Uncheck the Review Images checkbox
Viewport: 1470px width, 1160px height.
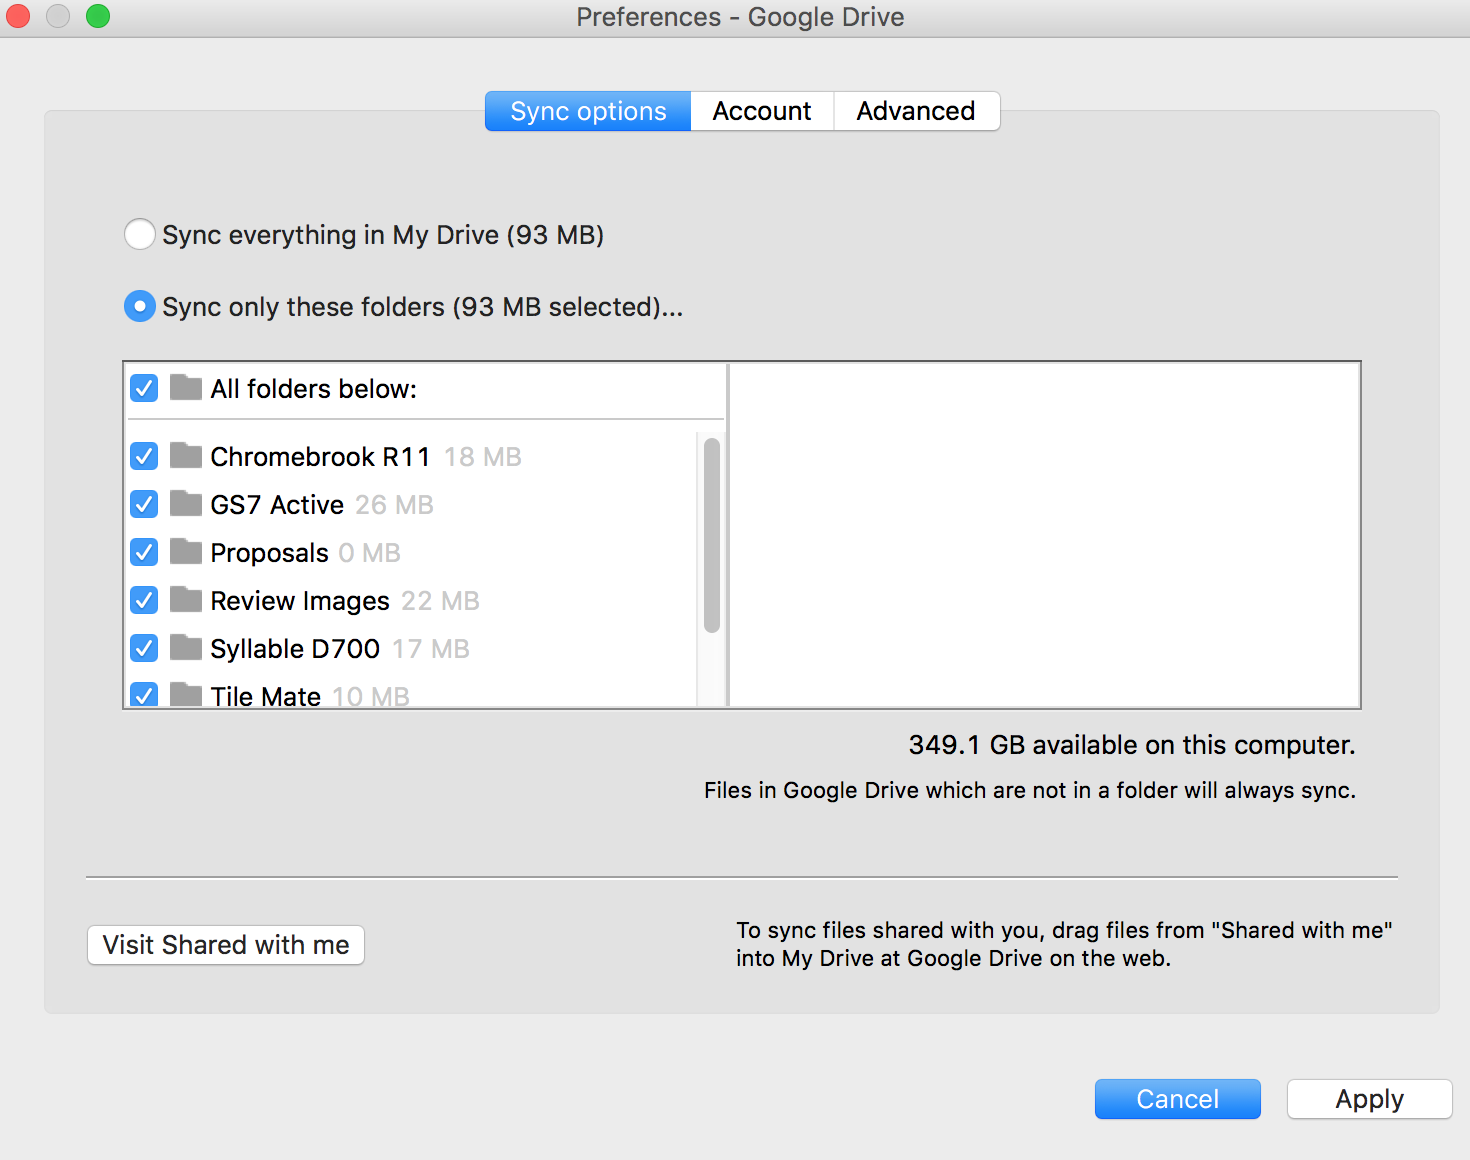click(144, 600)
